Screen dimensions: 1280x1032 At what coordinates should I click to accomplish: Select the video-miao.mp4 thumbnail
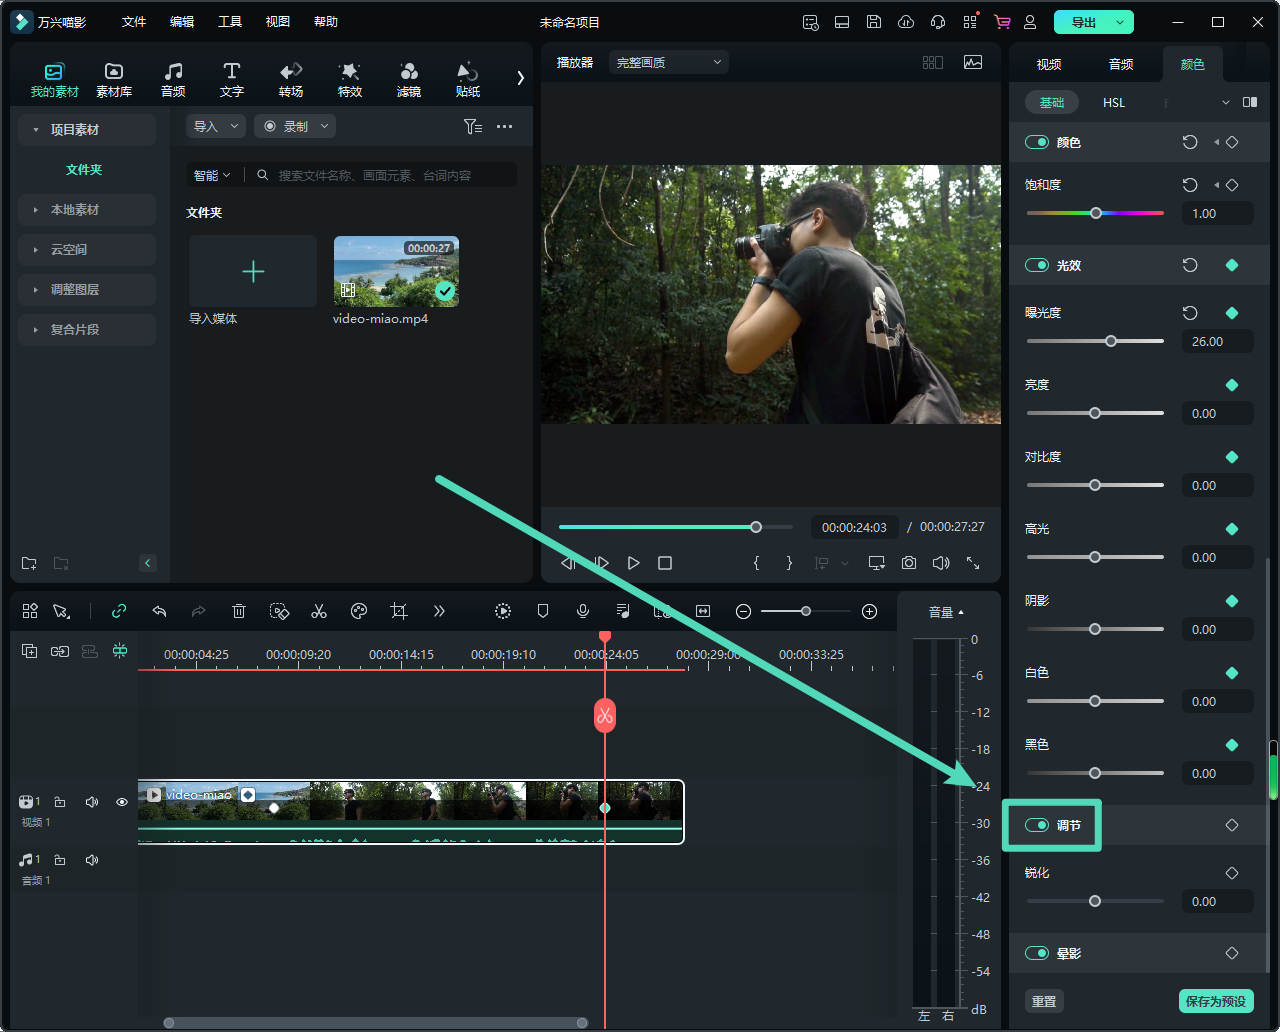pos(396,271)
